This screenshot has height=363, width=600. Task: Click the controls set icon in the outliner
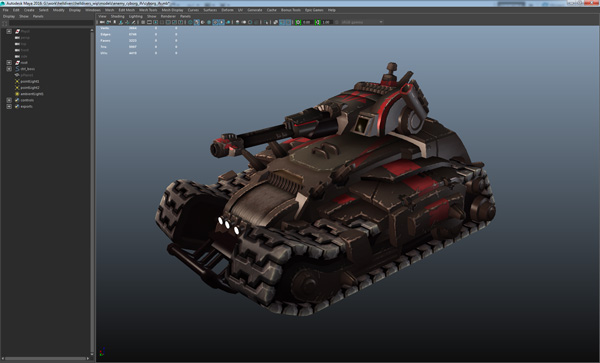[17, 100]
